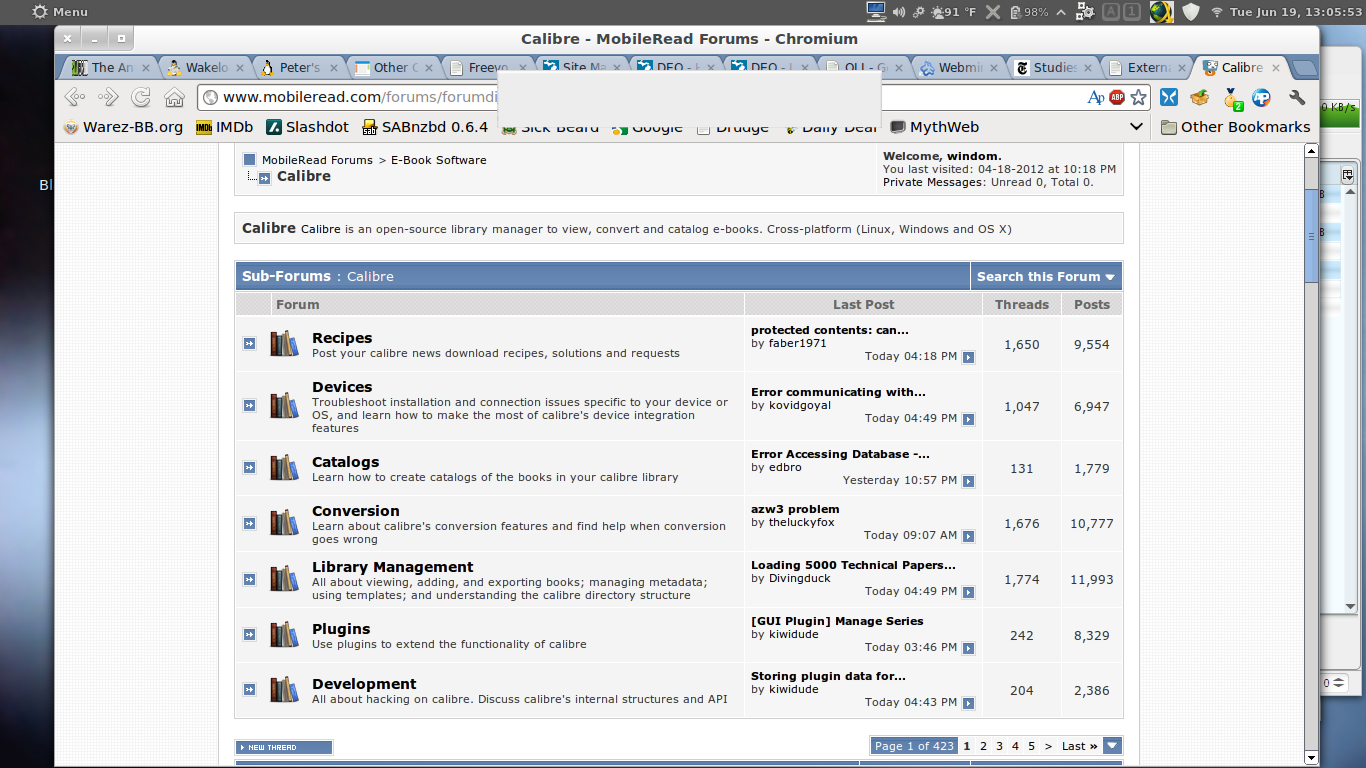Click the 'Ap' icon in the address bar
Image resolution: width=1366 pixels, height=768 pixels.
click(1096, 97)
